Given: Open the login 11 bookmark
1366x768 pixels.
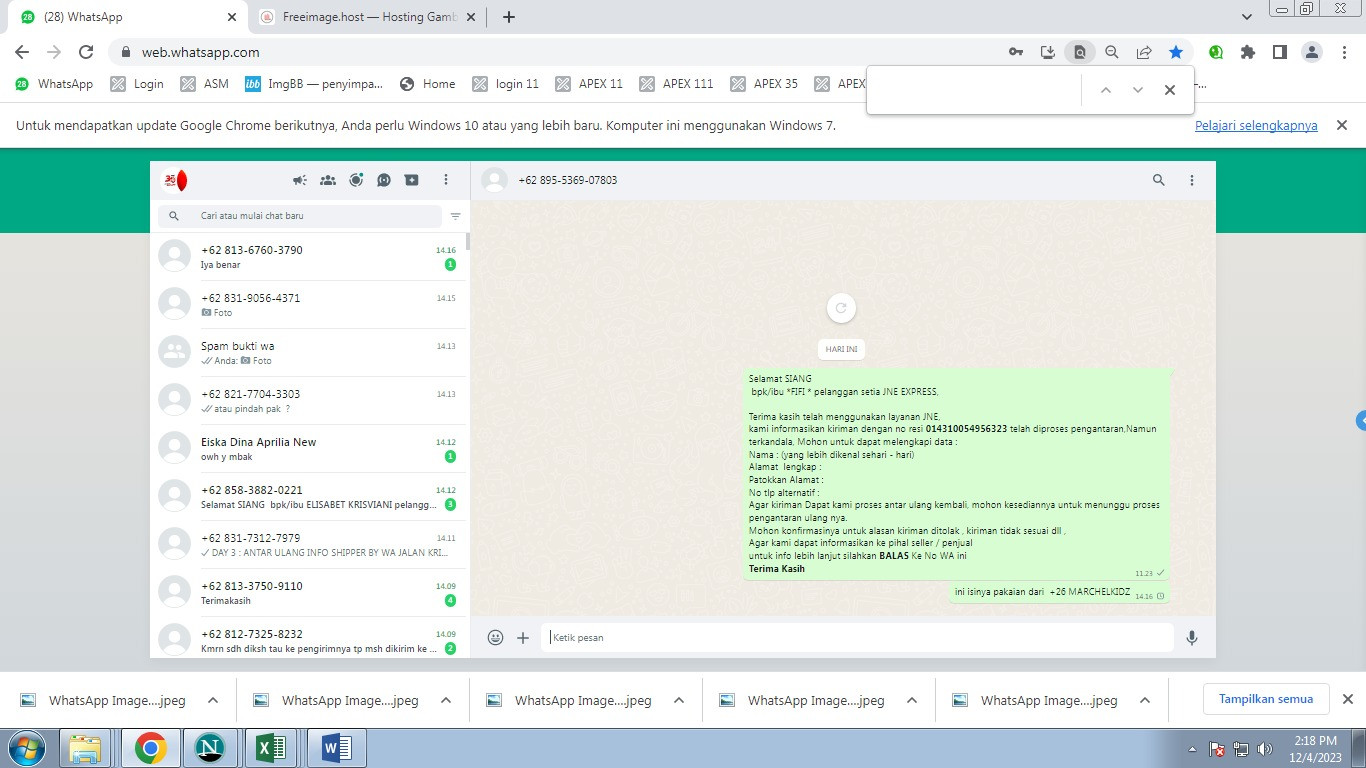Looking at the screenshot, I should tap(506, 84).
